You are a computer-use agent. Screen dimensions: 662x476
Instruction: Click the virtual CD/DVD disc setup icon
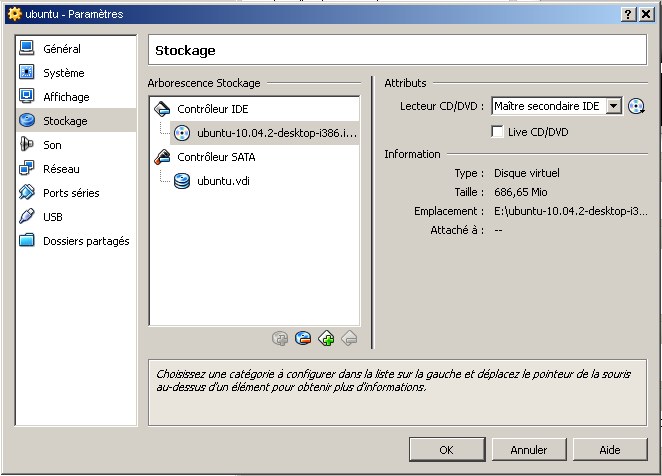coord(636,107)
